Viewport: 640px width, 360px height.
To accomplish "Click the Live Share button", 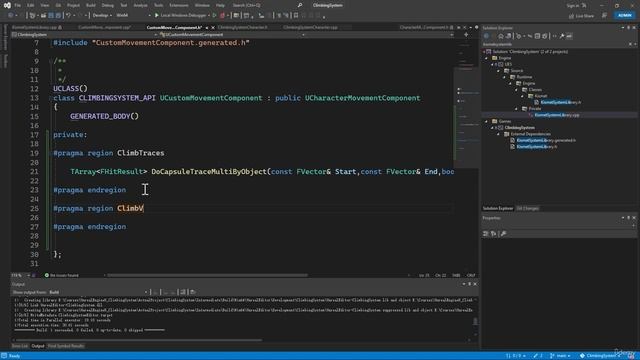I will pyautogui.click(x=581, y=16).
